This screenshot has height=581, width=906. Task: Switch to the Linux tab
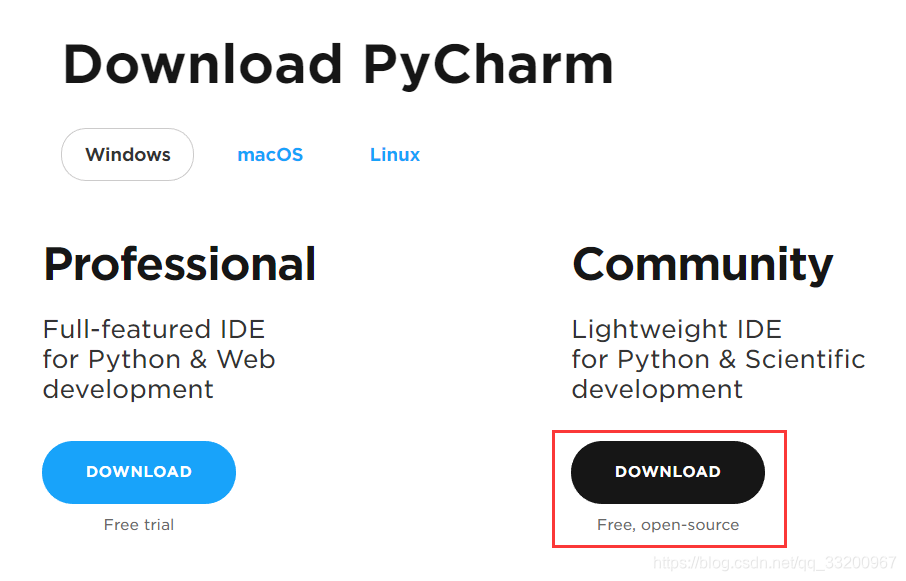(x=395, y=155)
